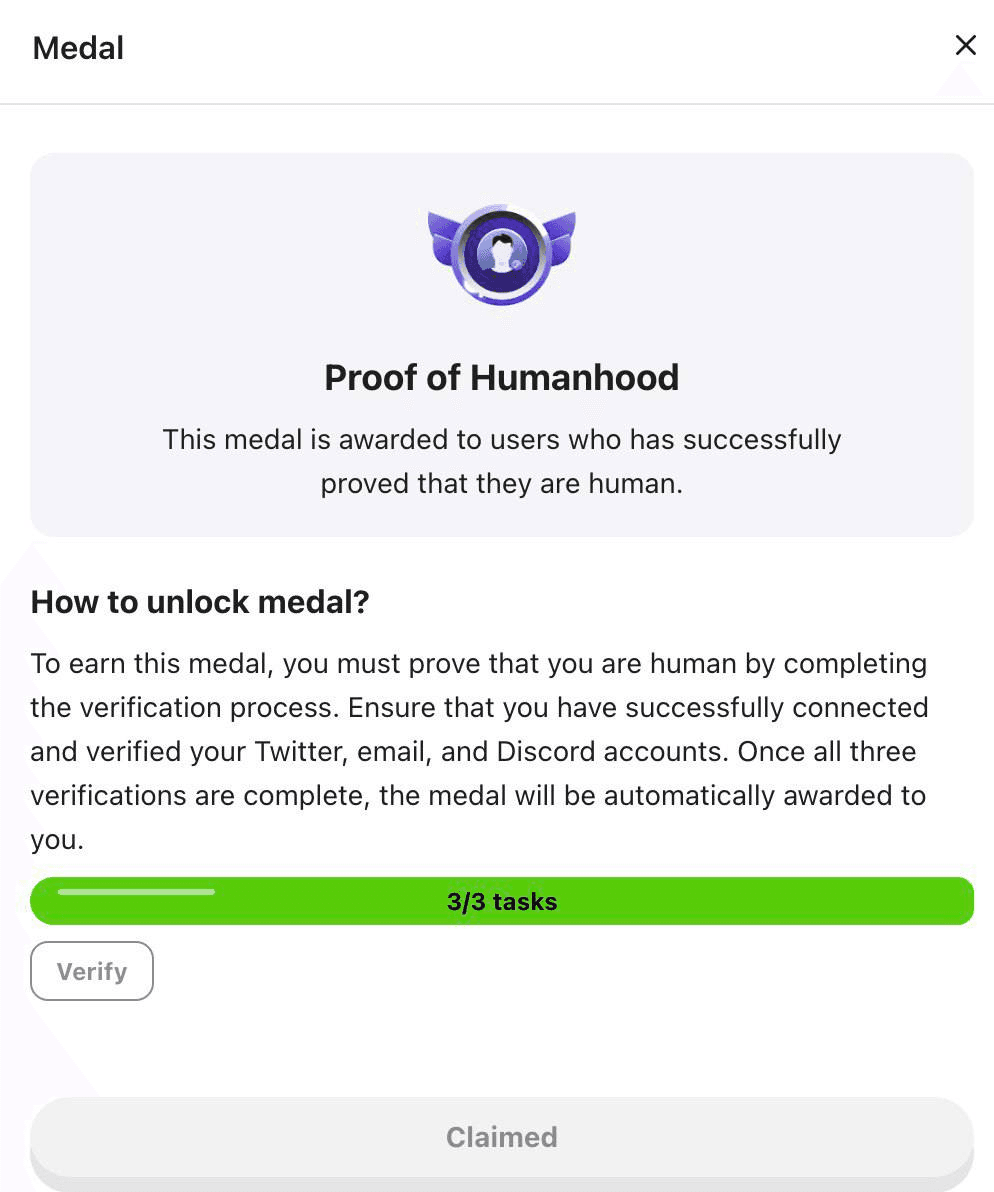Click the word "Discord" in the instructions

click(545, 751)
